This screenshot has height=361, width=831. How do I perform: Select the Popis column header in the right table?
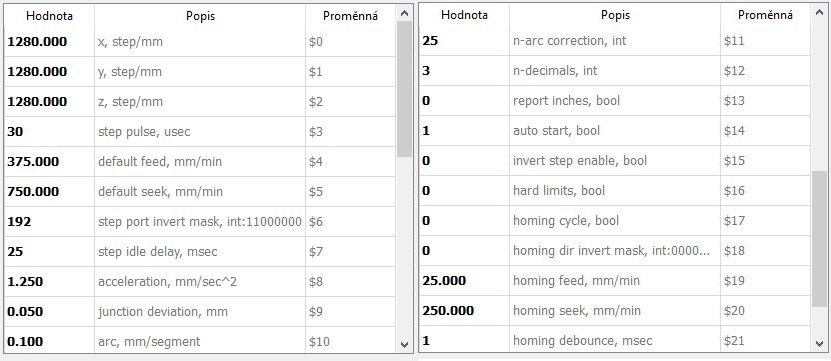pyautogui.click(x=615, y=16)
